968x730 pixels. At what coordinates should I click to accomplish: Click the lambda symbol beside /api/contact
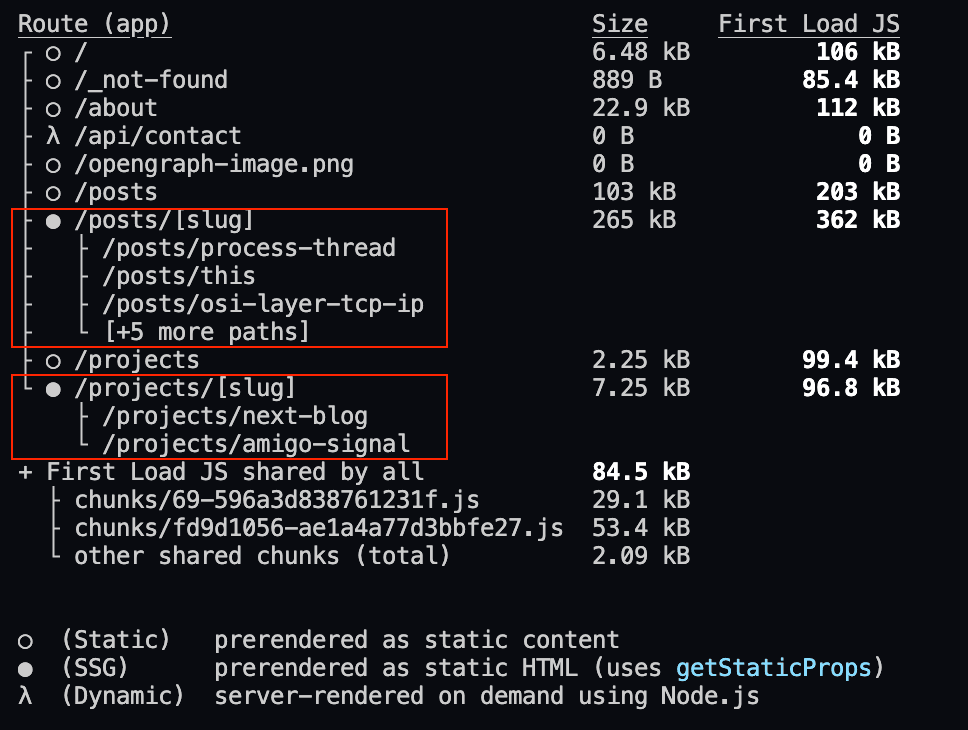point(53,136)
